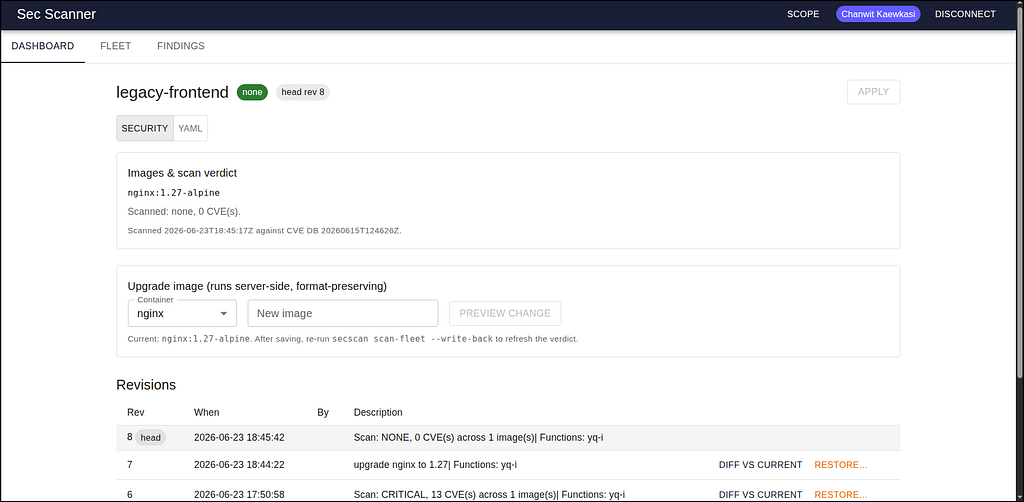Click DISCONNECT in the top bar
Viewport: 1024px width, 502px height.
point(965,14)
